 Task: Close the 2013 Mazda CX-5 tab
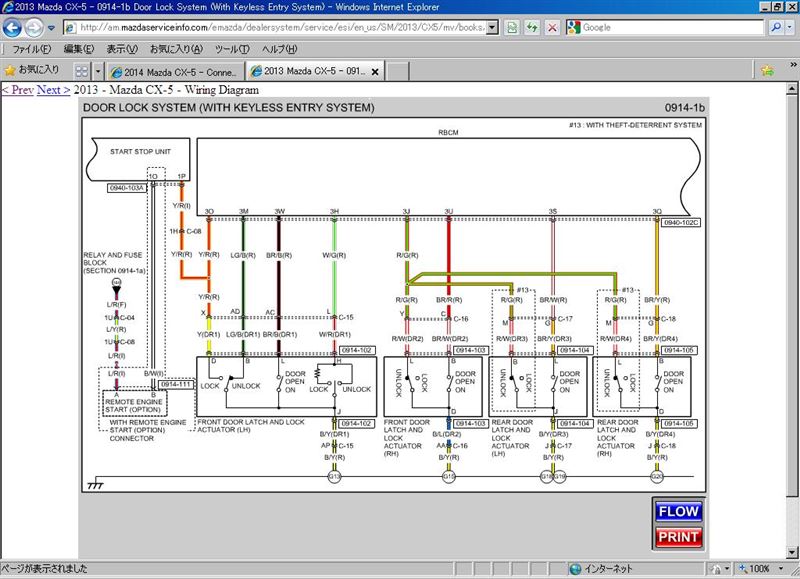pyautogui.click(x=375, y=72)
